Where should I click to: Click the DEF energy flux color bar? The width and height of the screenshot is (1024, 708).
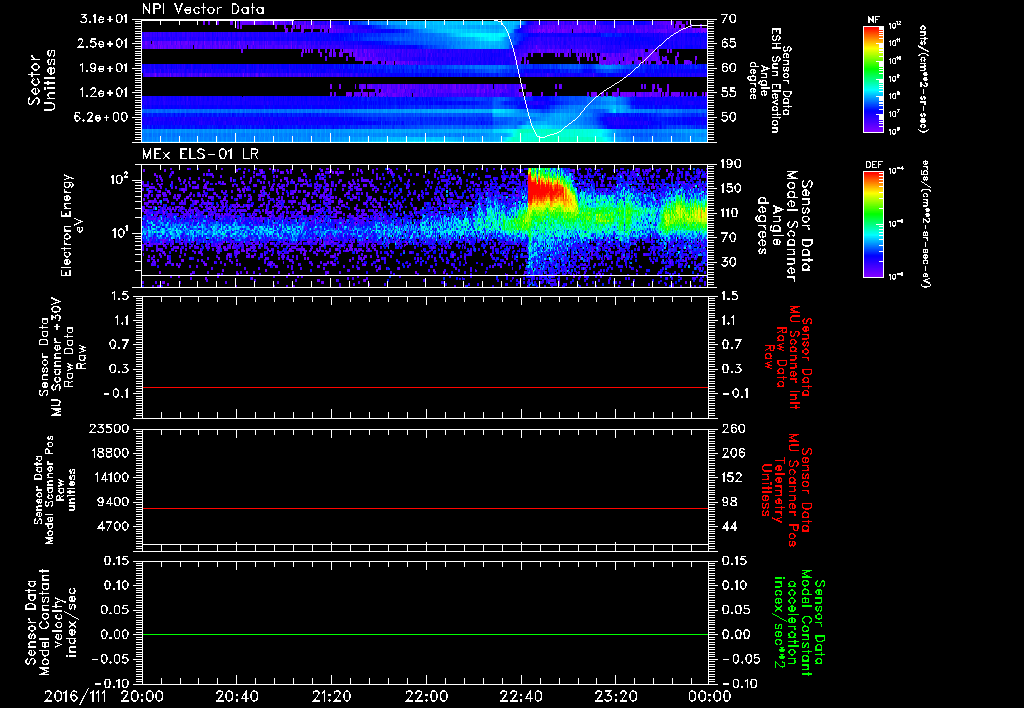coord(874,223)
